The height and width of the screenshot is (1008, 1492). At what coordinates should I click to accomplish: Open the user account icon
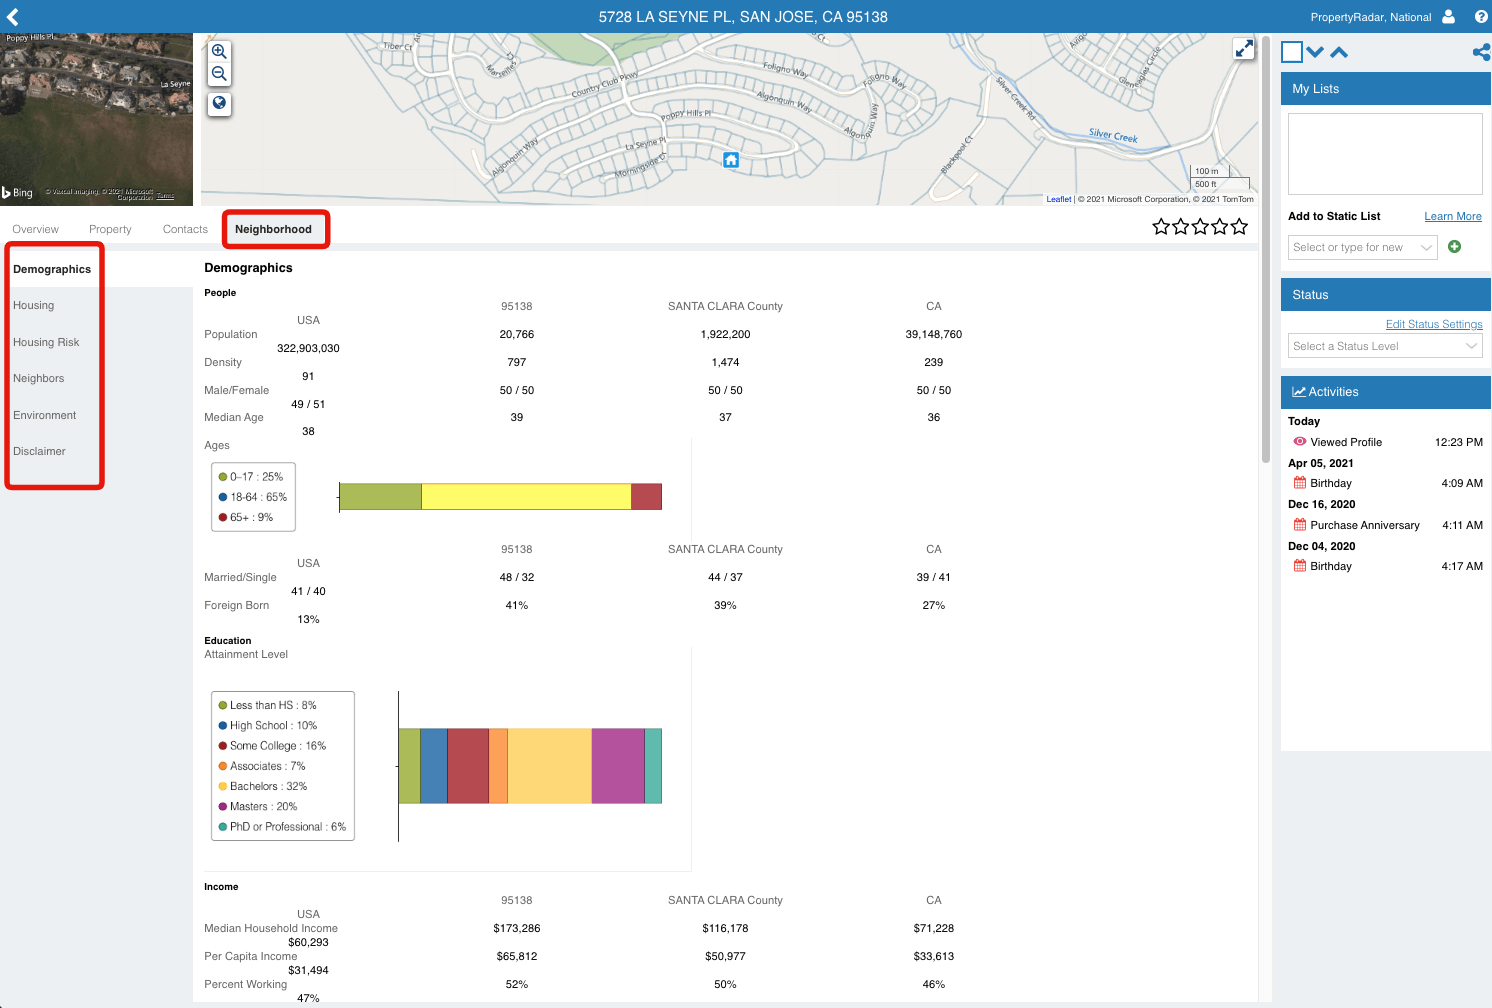point(1448,16)
